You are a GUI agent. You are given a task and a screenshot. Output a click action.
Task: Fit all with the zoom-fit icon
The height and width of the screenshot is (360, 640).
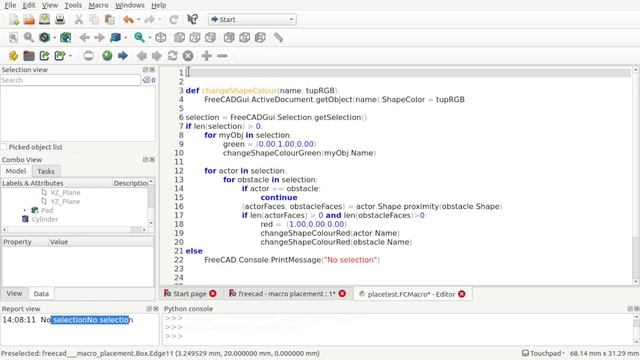point(13,38)
